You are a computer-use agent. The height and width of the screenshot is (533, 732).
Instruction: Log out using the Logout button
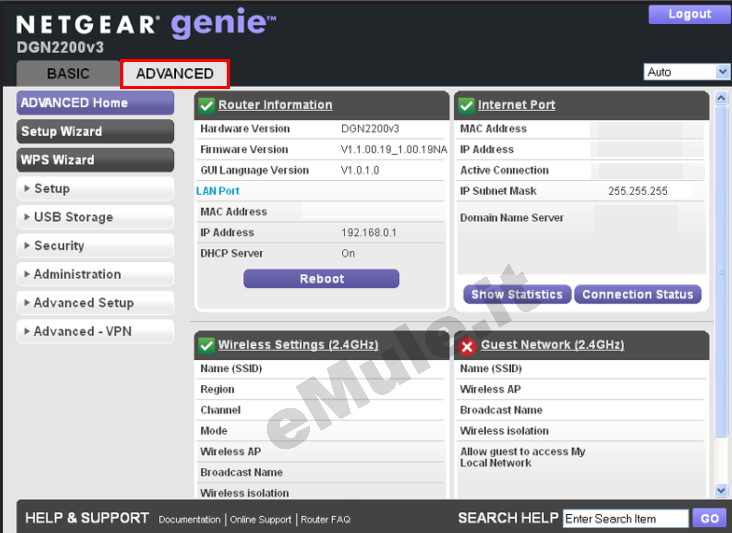pyautogui.click(x=690, y=14)
